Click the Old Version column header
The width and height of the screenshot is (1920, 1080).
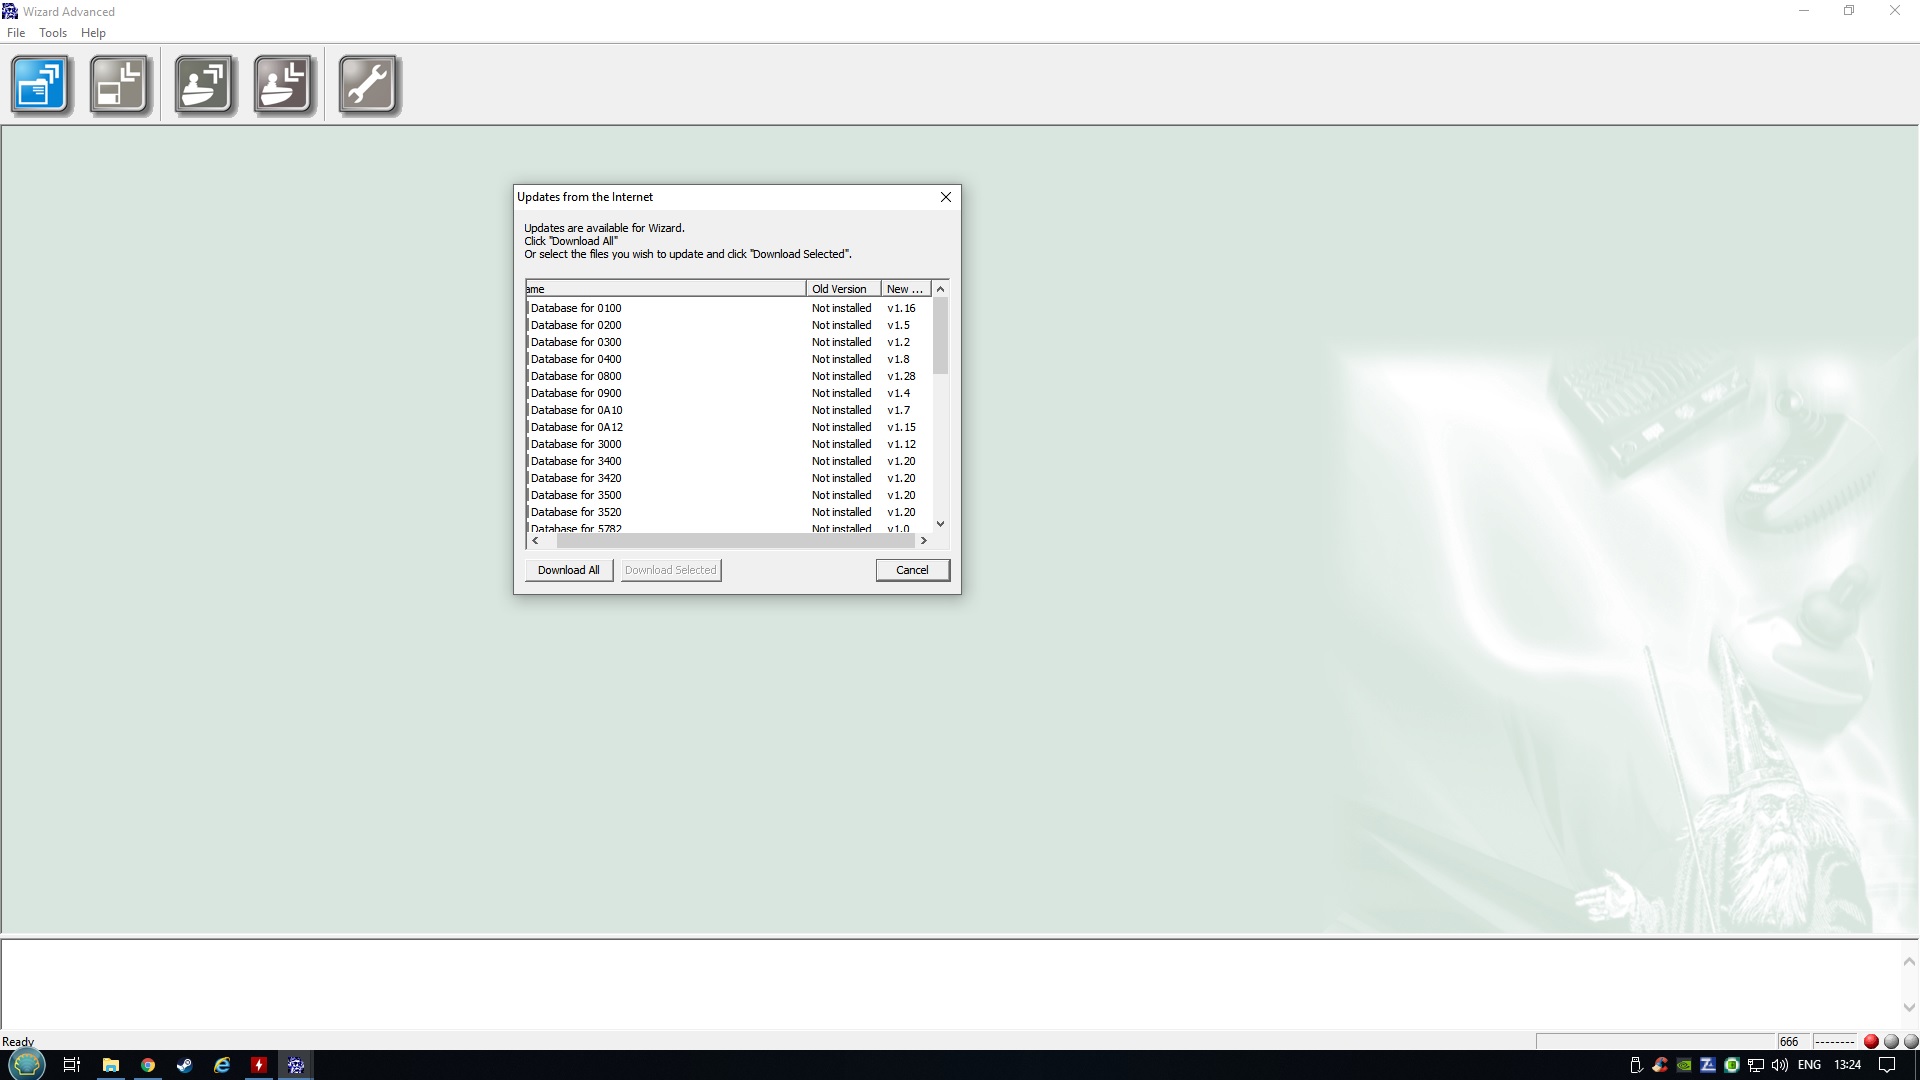[x=842, y=289]
